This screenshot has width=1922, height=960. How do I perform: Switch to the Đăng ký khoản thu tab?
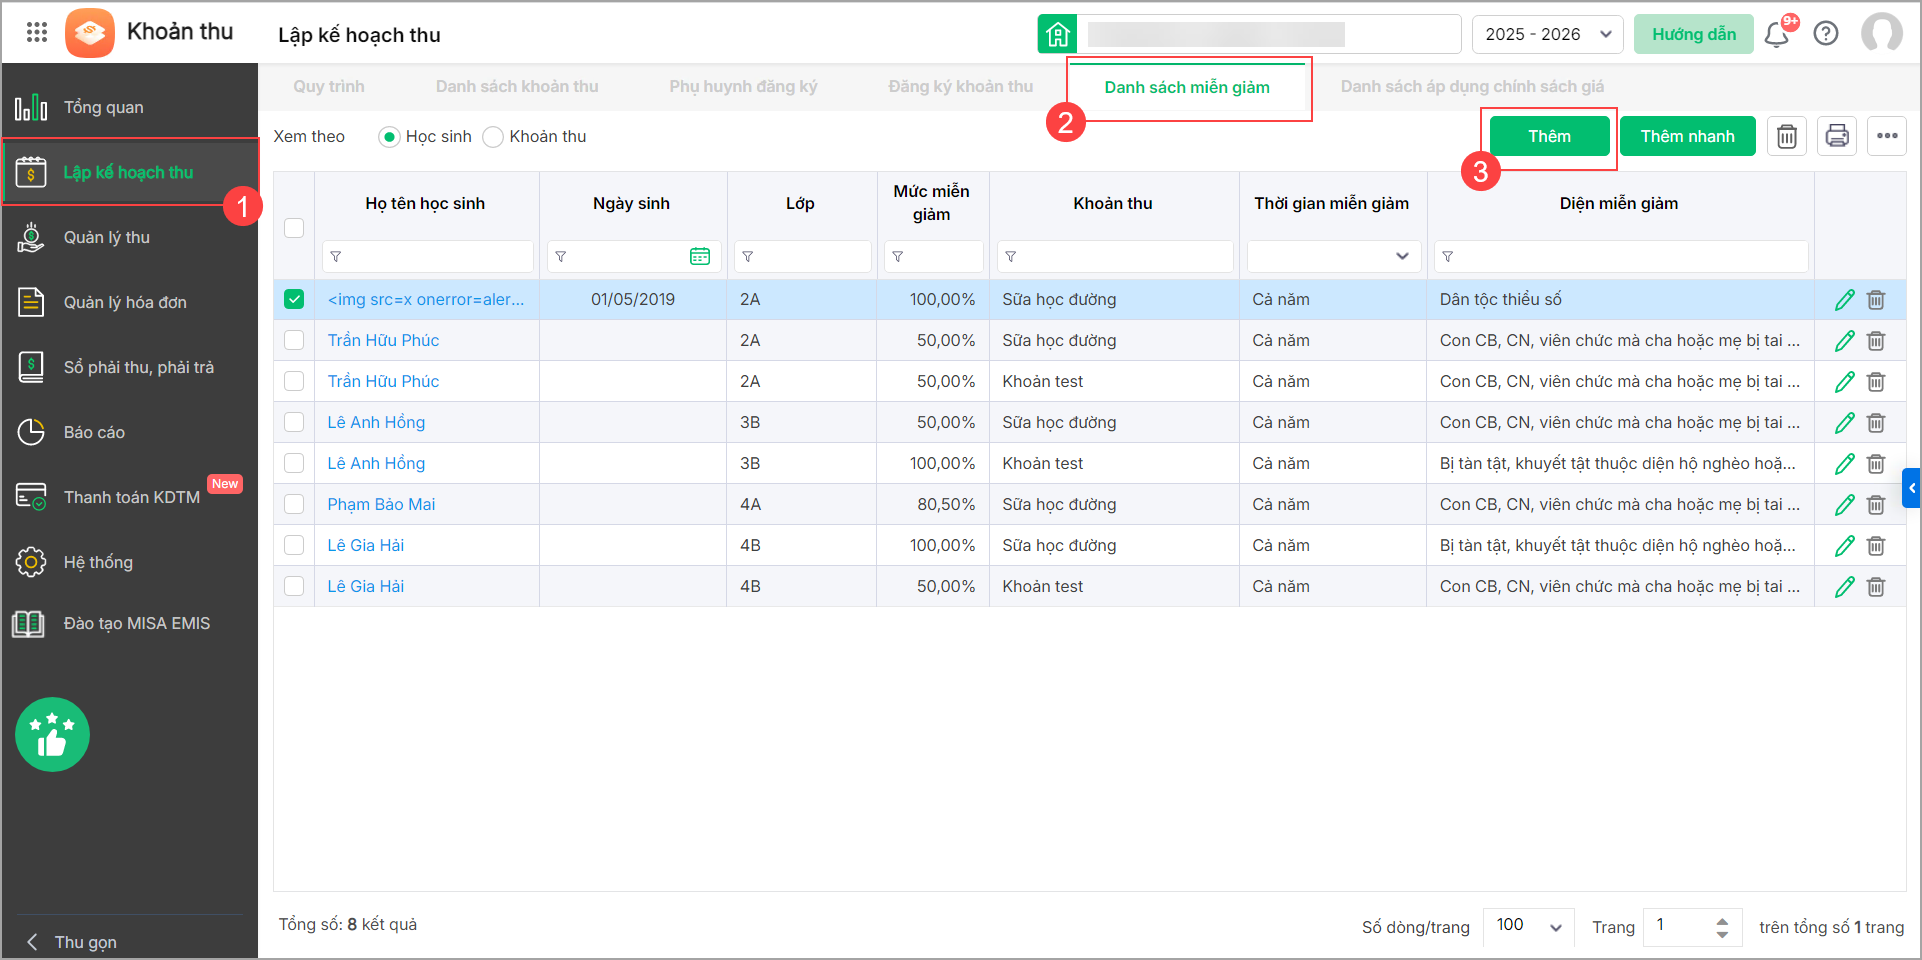[x=961, y=87]
